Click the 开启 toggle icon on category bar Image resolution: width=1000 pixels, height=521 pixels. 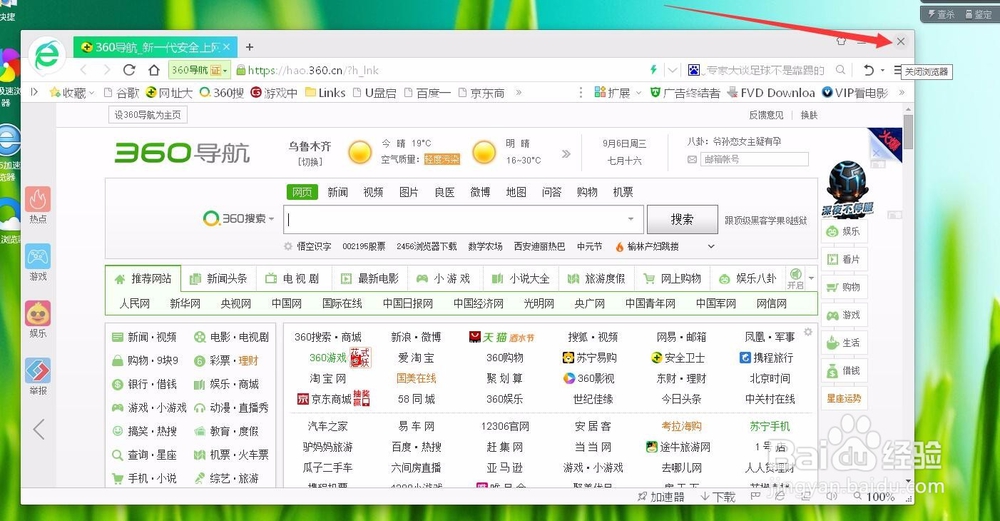(x=795, y=279)
